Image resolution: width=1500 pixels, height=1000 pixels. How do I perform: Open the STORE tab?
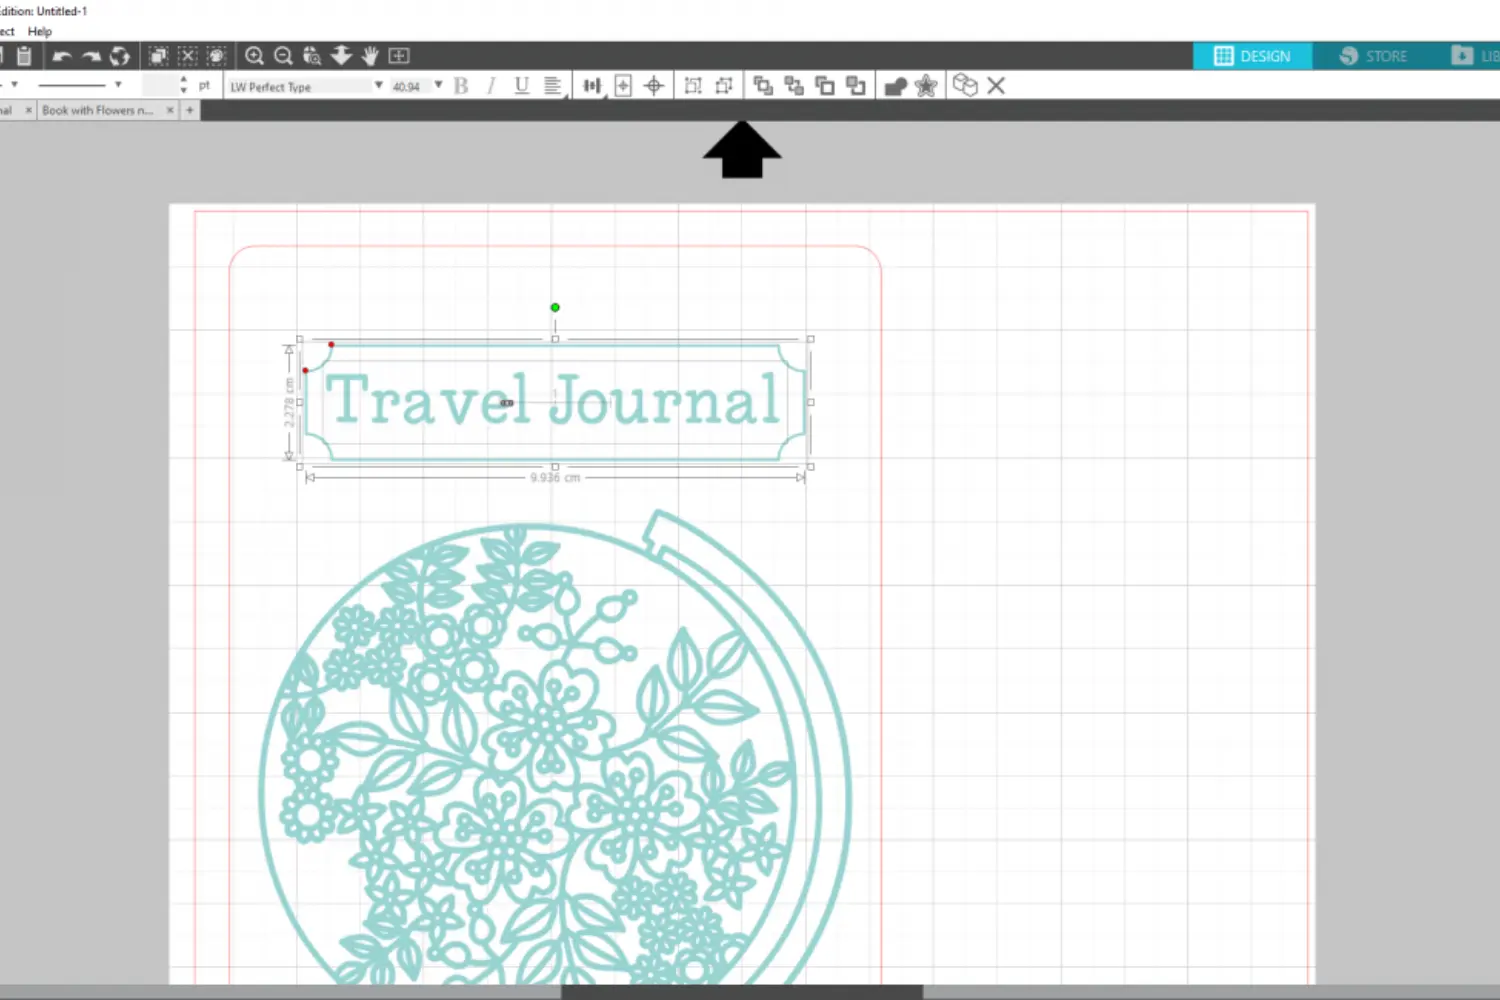(1373, 56)
